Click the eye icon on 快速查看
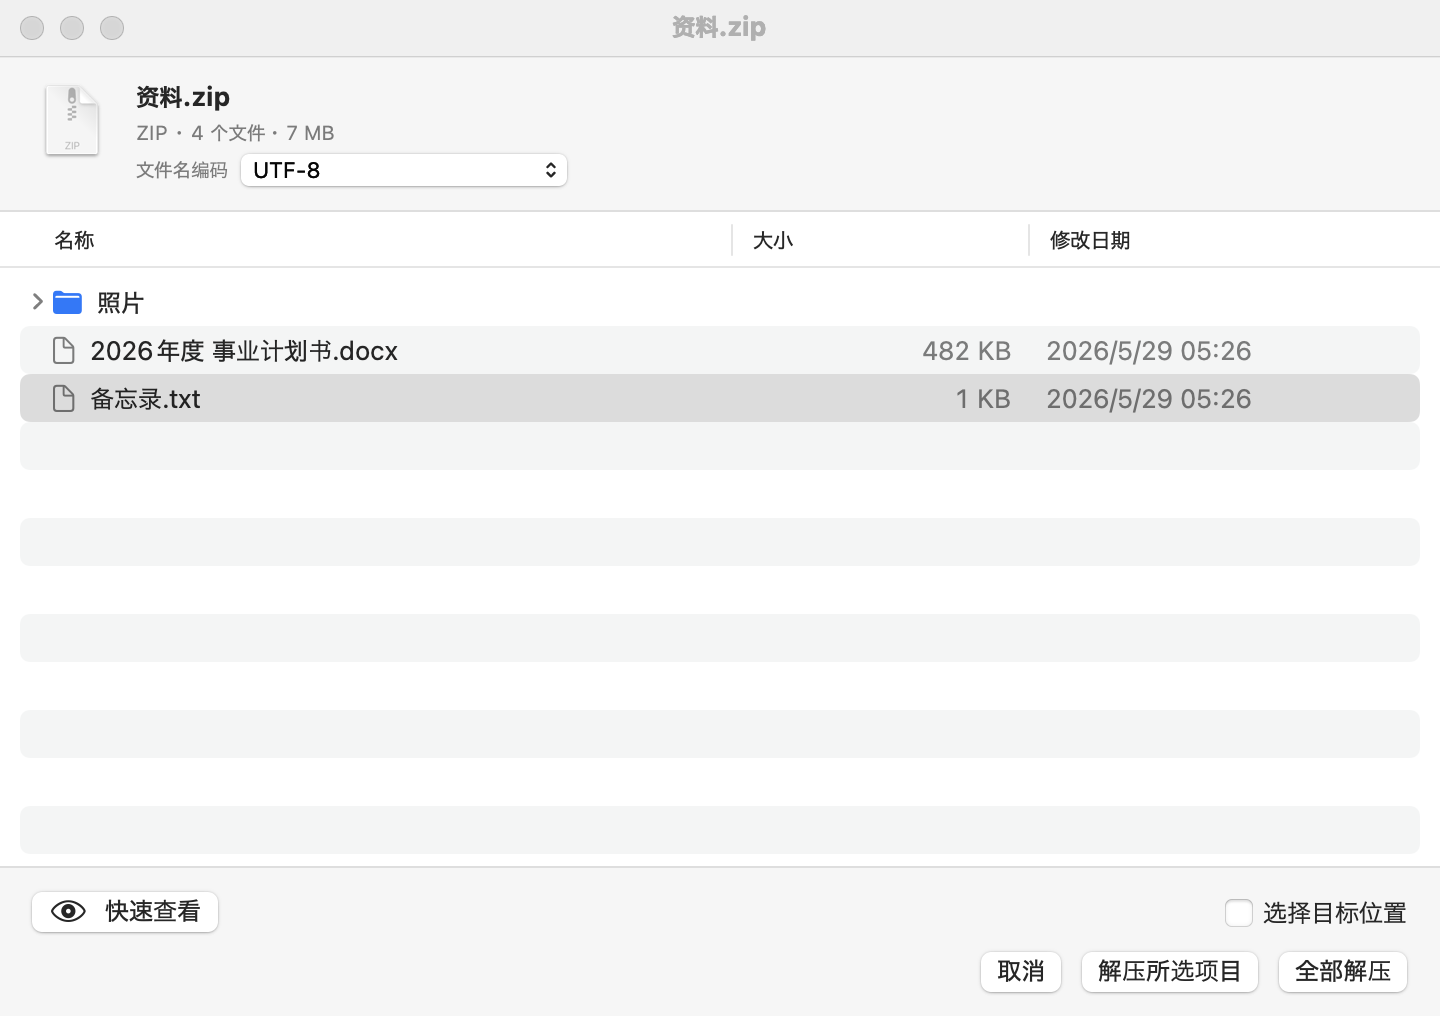 click(x=68, y=911)
